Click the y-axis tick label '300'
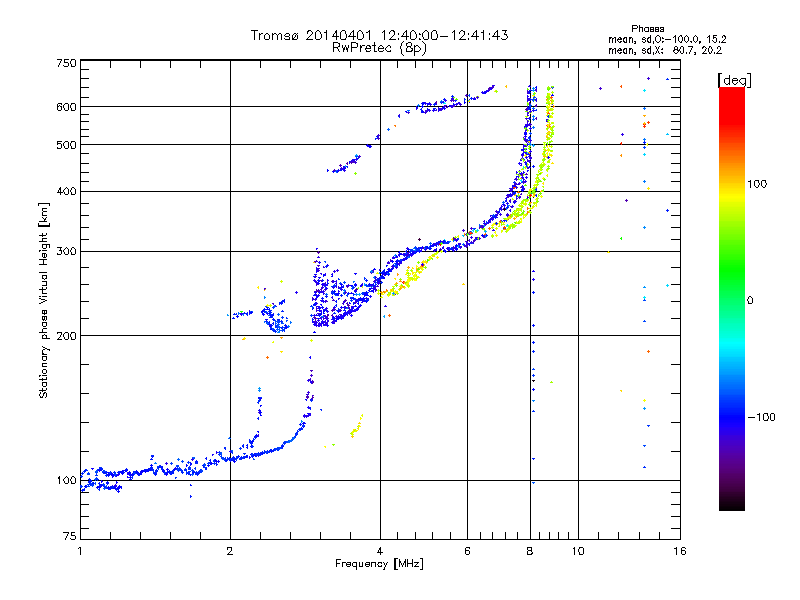Viewport: 800px width, 600px height. click(x=66, y=251)
